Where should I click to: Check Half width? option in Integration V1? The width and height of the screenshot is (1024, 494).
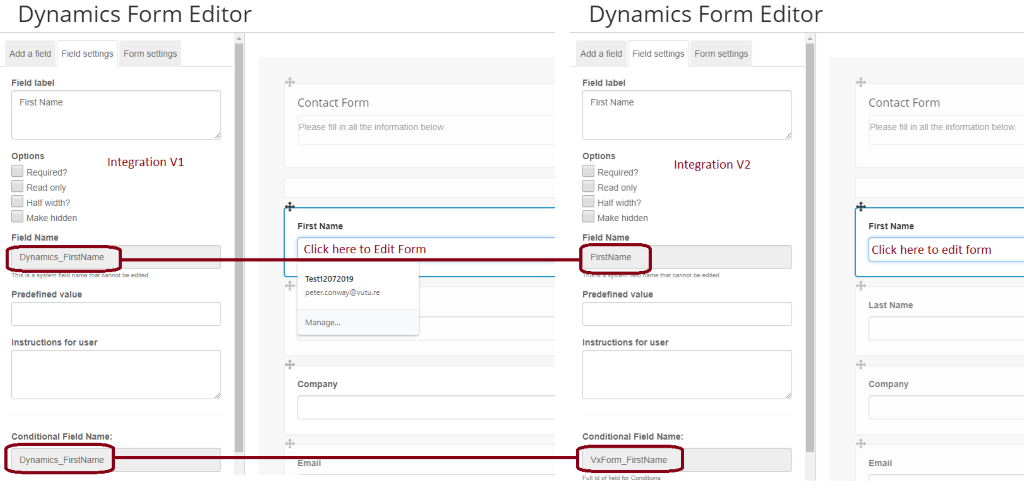tap(18, 202)
